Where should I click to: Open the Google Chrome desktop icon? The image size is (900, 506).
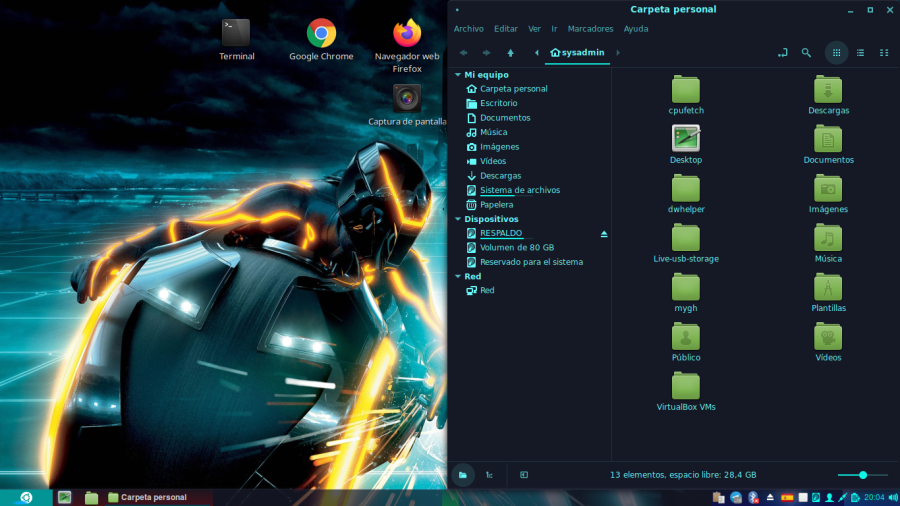pos(321,35)
